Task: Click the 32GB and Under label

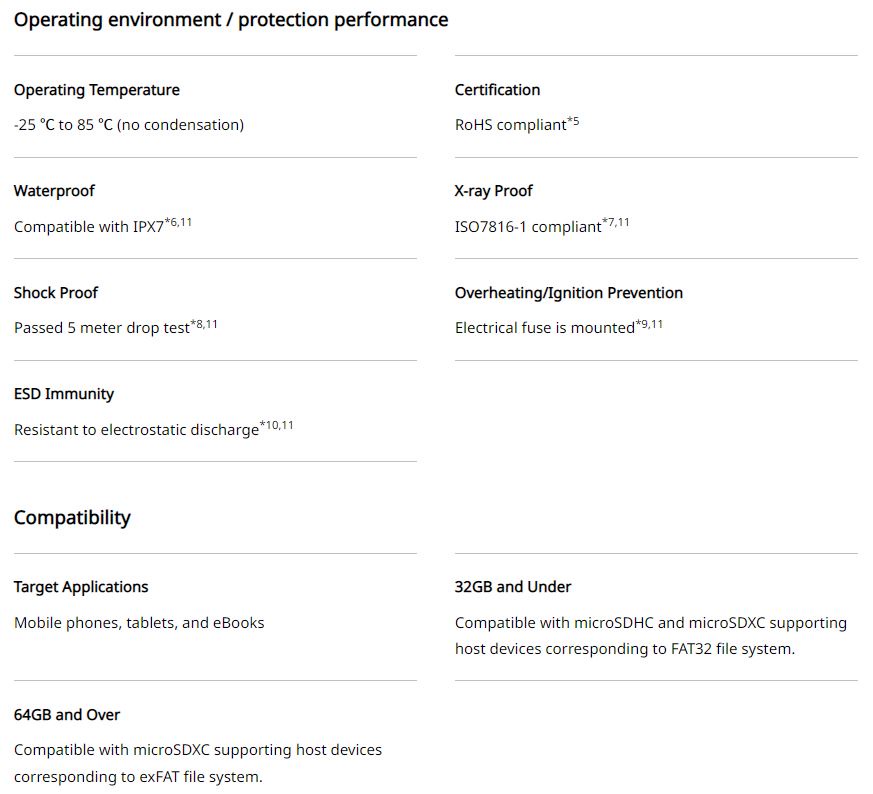Action: tap(513, 587)
